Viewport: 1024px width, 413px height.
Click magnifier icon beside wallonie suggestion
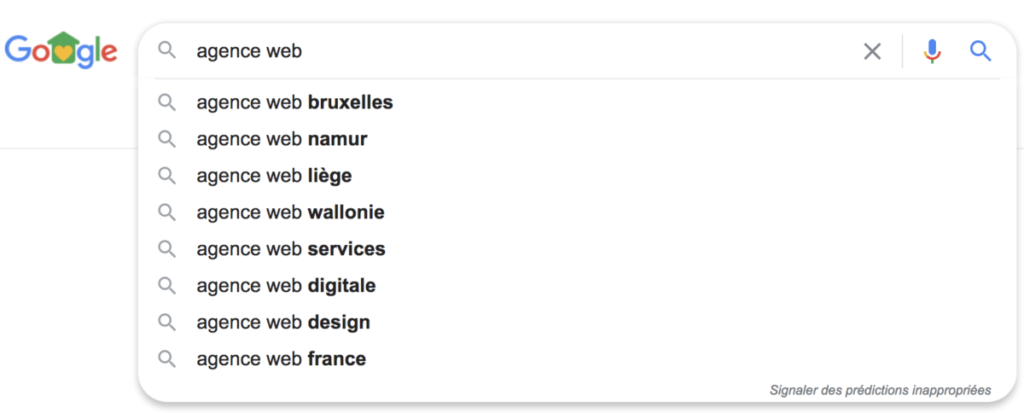[167, 212]
